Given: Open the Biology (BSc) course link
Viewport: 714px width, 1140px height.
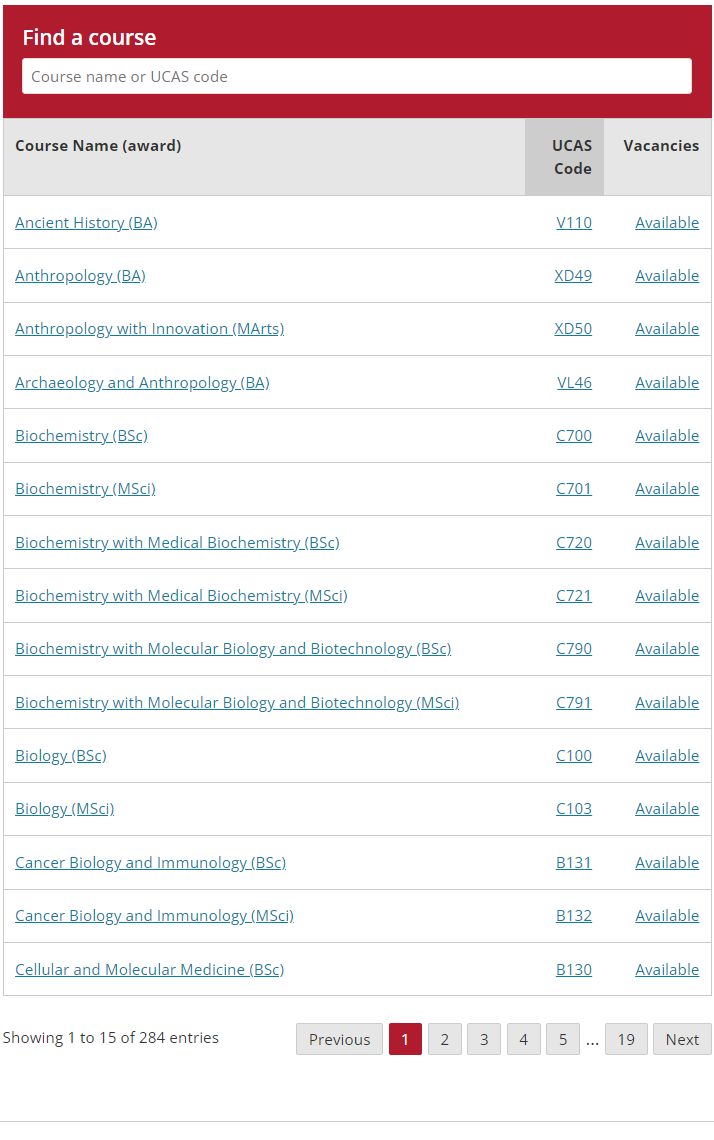Looking at the screenshot, I should coord(60,755).
